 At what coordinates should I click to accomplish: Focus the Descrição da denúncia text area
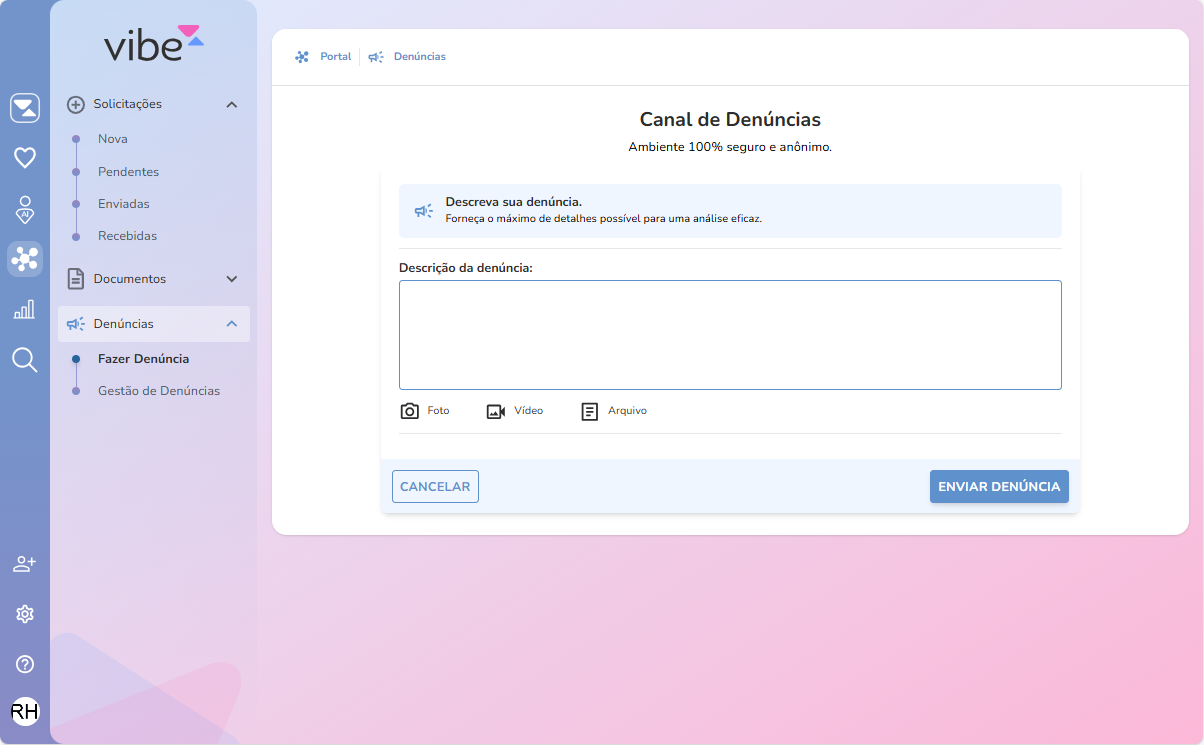point(730,335)
